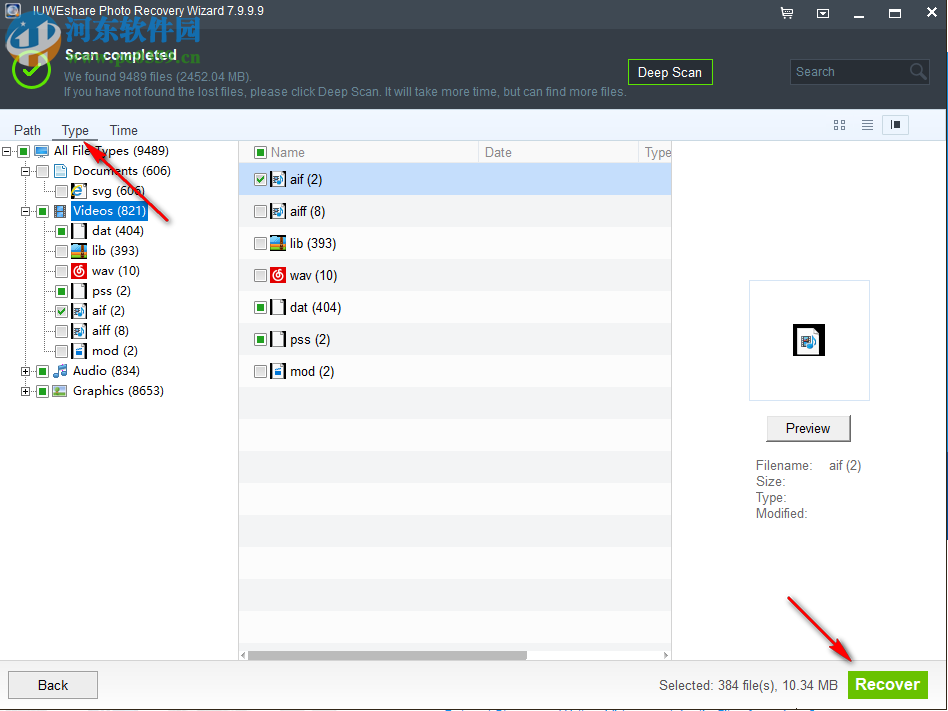The image size is (948, 711).
Task: Switch to the Path tab
Action: (x=26, y=130)
